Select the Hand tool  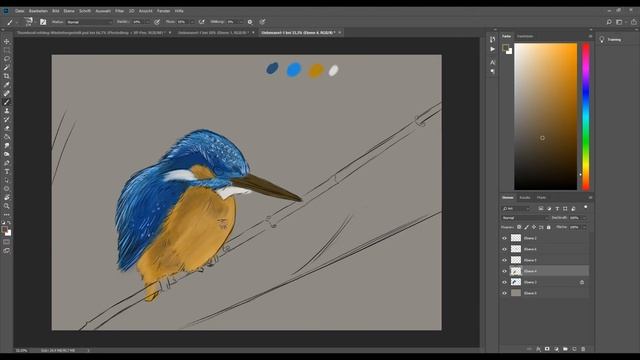[7, 198]
